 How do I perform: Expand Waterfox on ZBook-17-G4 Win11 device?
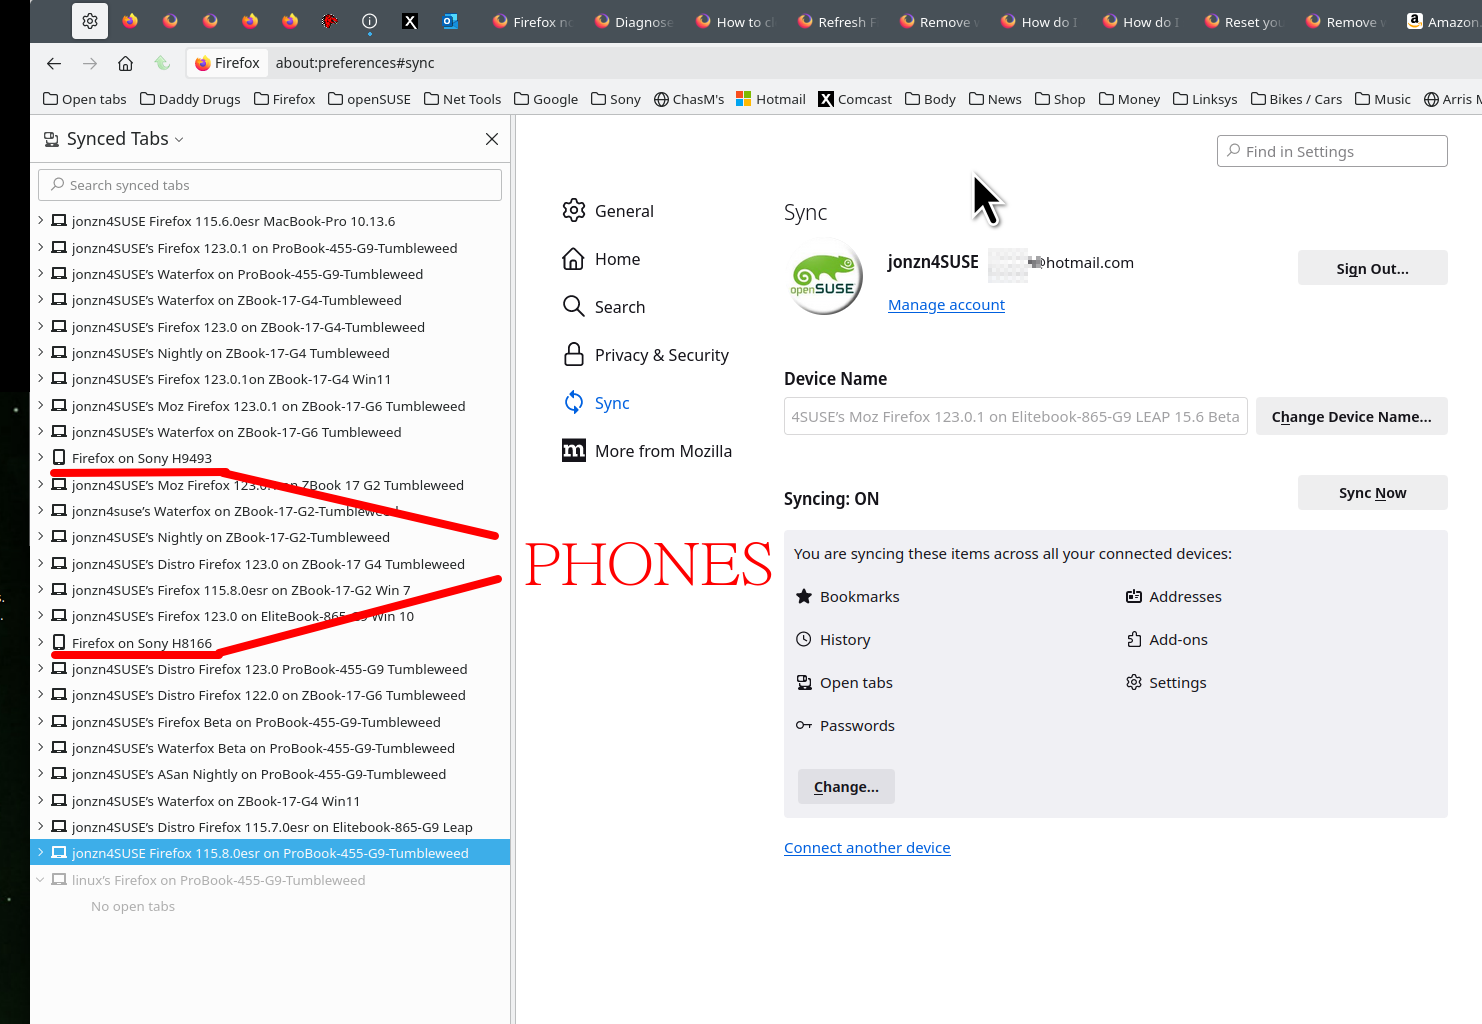pyautogui.click(x=40, y=801)
